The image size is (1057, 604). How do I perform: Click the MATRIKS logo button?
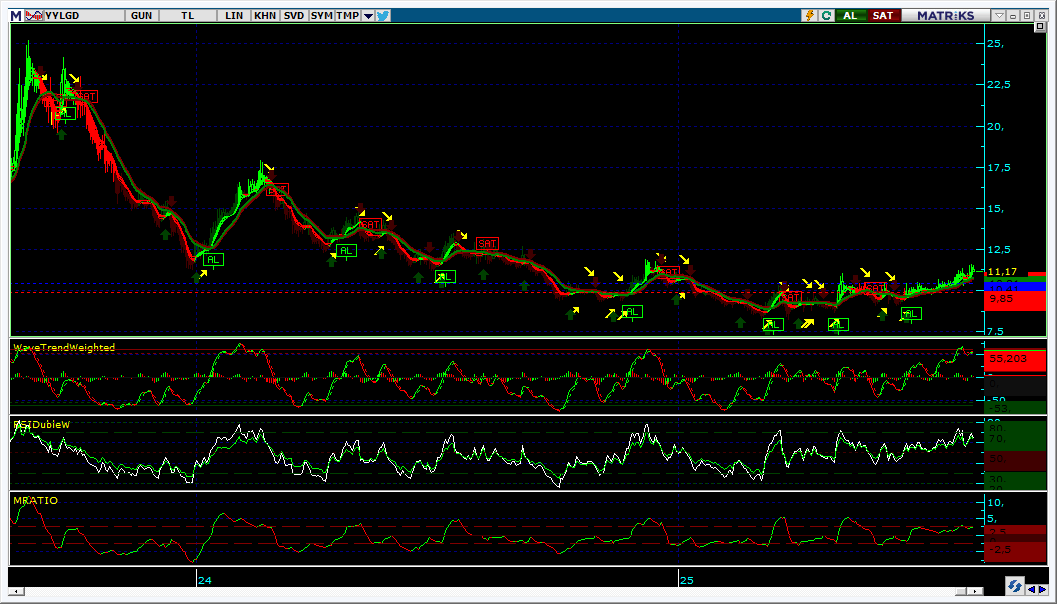coord(946,16)
